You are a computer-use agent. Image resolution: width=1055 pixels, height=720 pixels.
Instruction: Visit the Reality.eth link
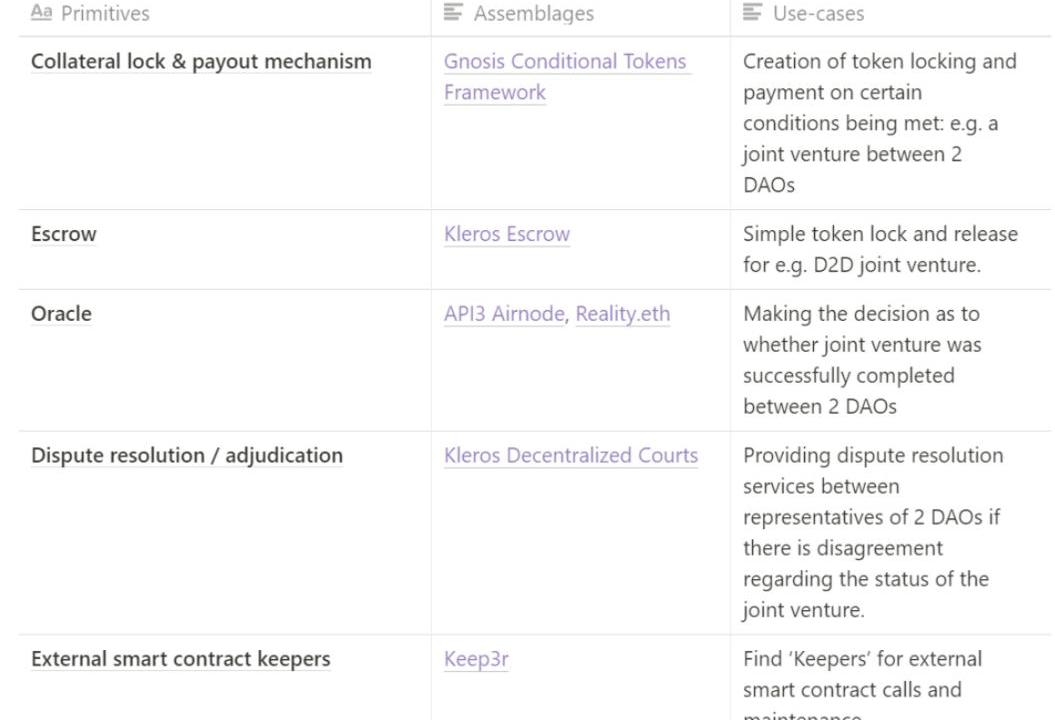622,314
